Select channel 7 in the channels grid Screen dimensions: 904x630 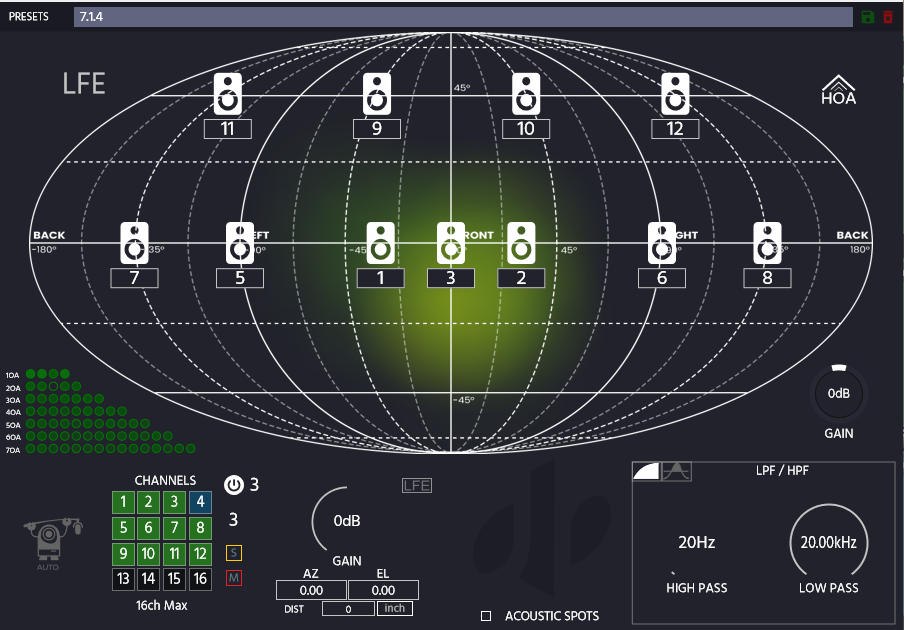click(174, 528)
